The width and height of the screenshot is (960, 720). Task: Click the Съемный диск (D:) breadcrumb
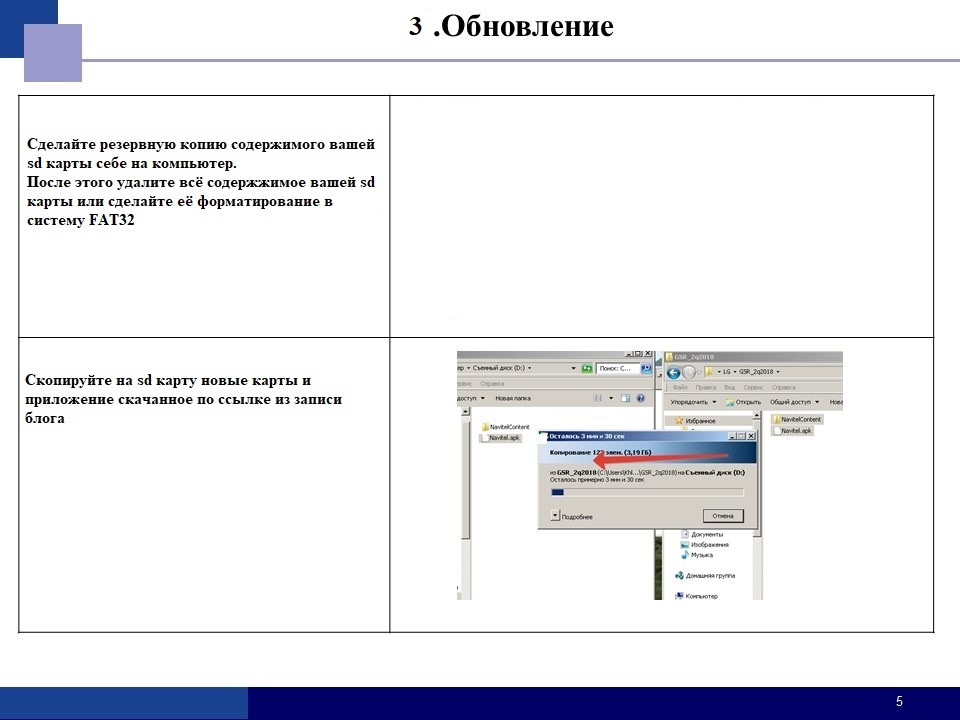(x=498, y=368)
